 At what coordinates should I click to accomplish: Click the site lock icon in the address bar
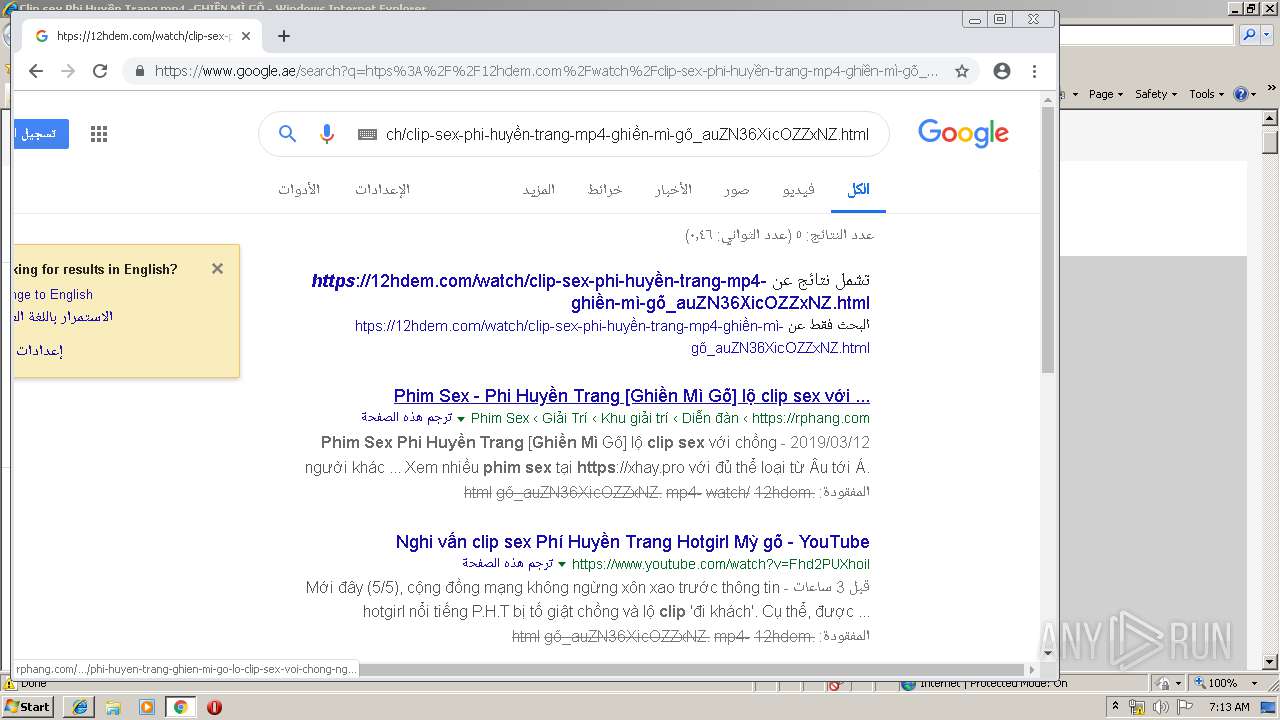pyautogui.click(x=139, y=71)
